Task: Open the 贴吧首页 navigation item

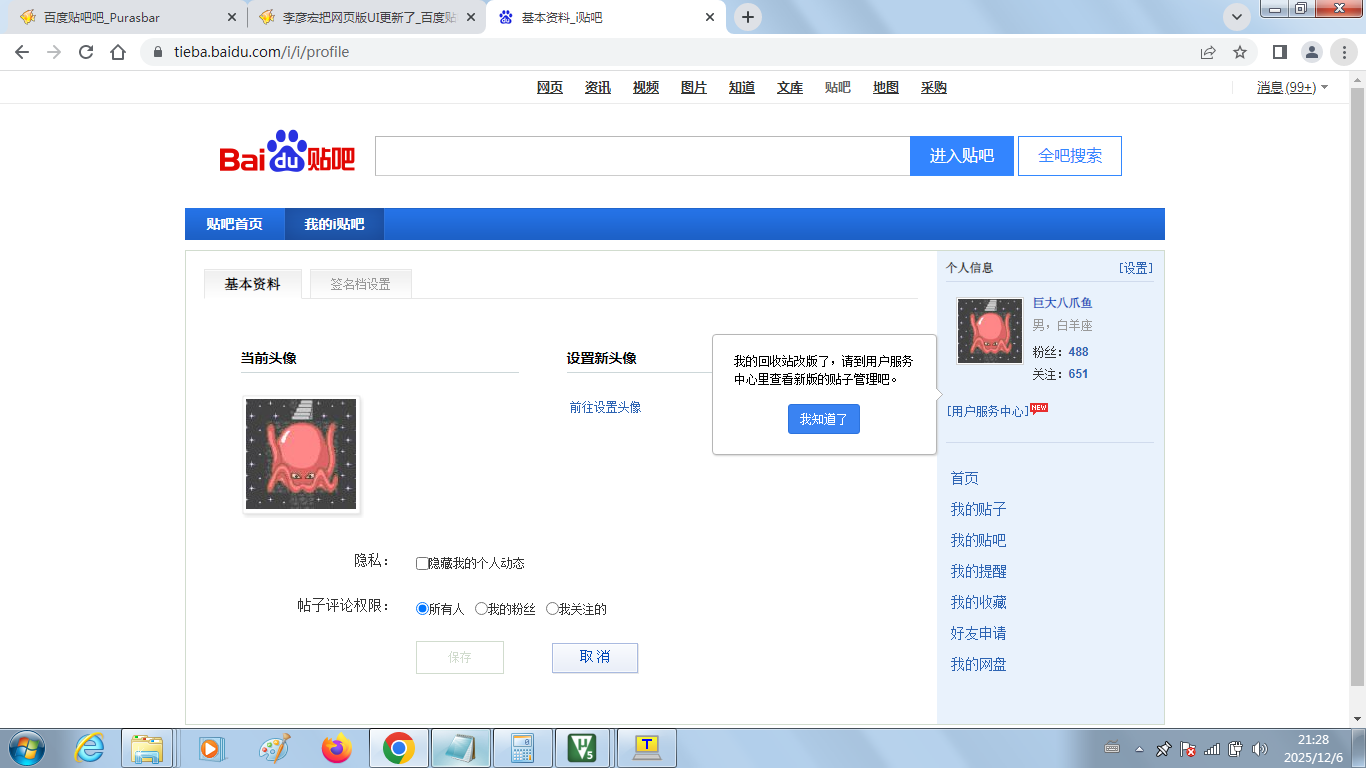Action: [x=234, y=224]
